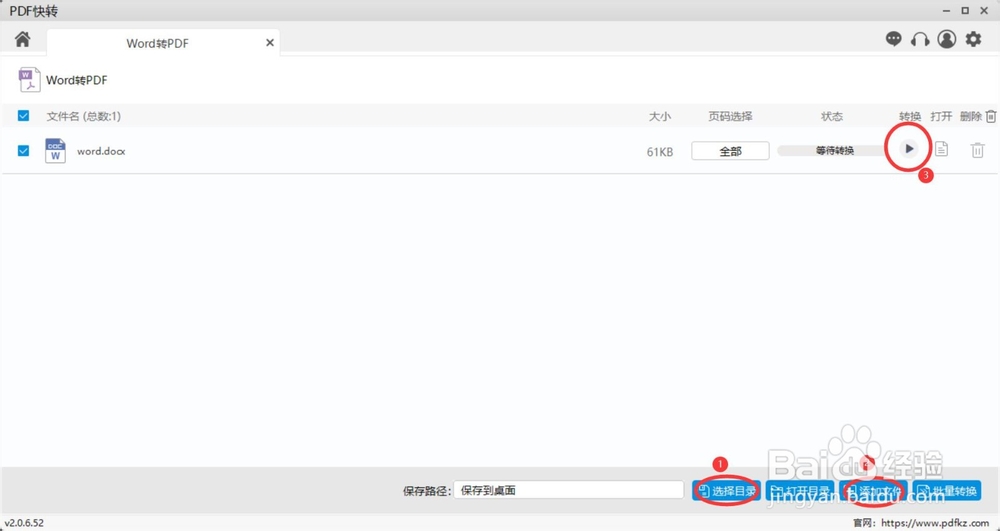Screen dimensions: 1000x531
Task: Open the user account icon
Action: (x=946, y=40)
